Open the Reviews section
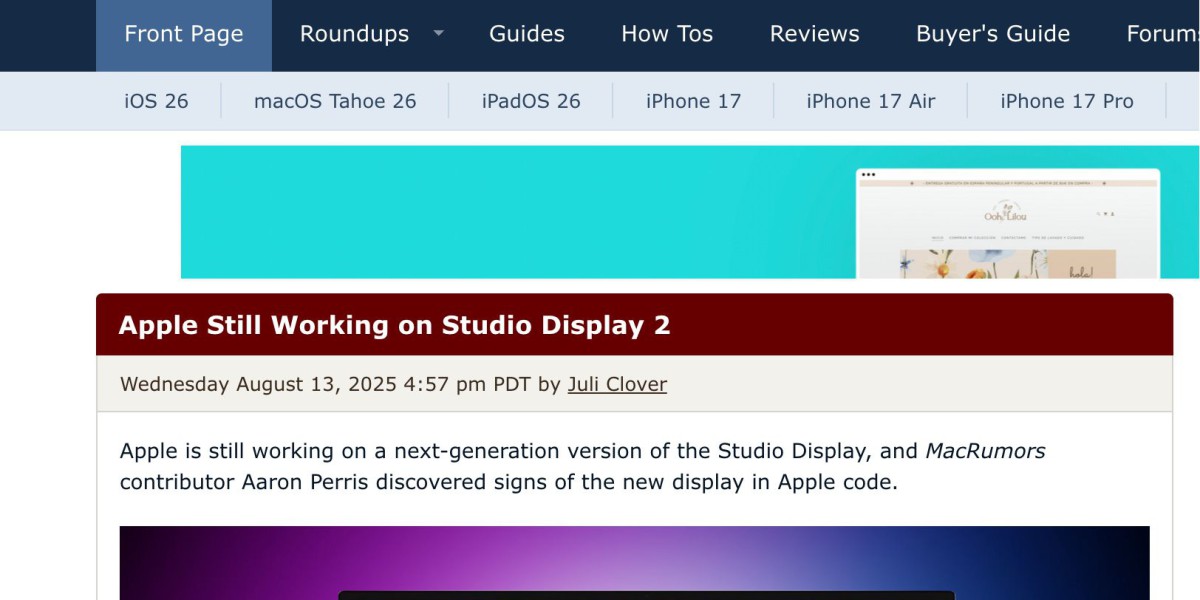This screenshot has height=600, width=1200. tap(814, 35)
